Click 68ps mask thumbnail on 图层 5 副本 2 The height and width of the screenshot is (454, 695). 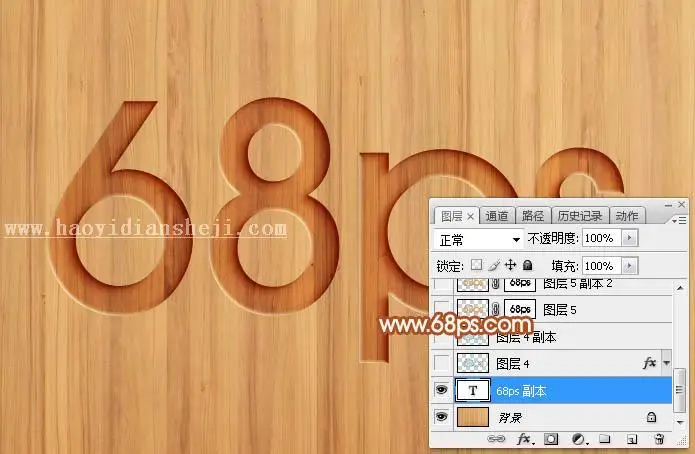tap(520, 284)
